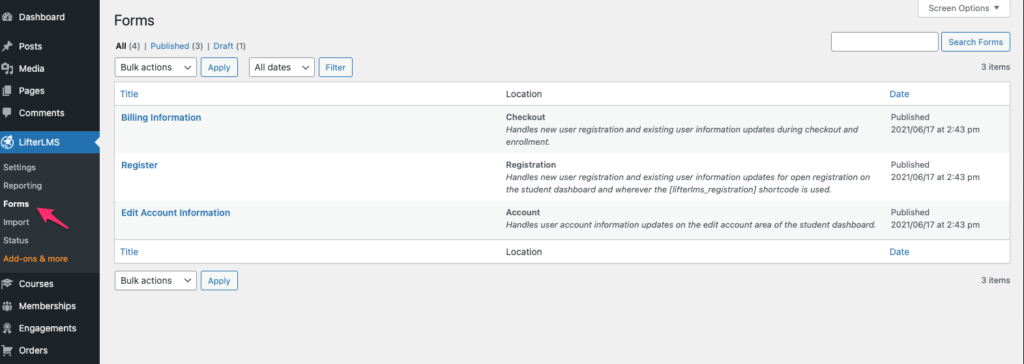Click the Published date of Register row
Screen dimensions: 1024x364
point(935,171)
